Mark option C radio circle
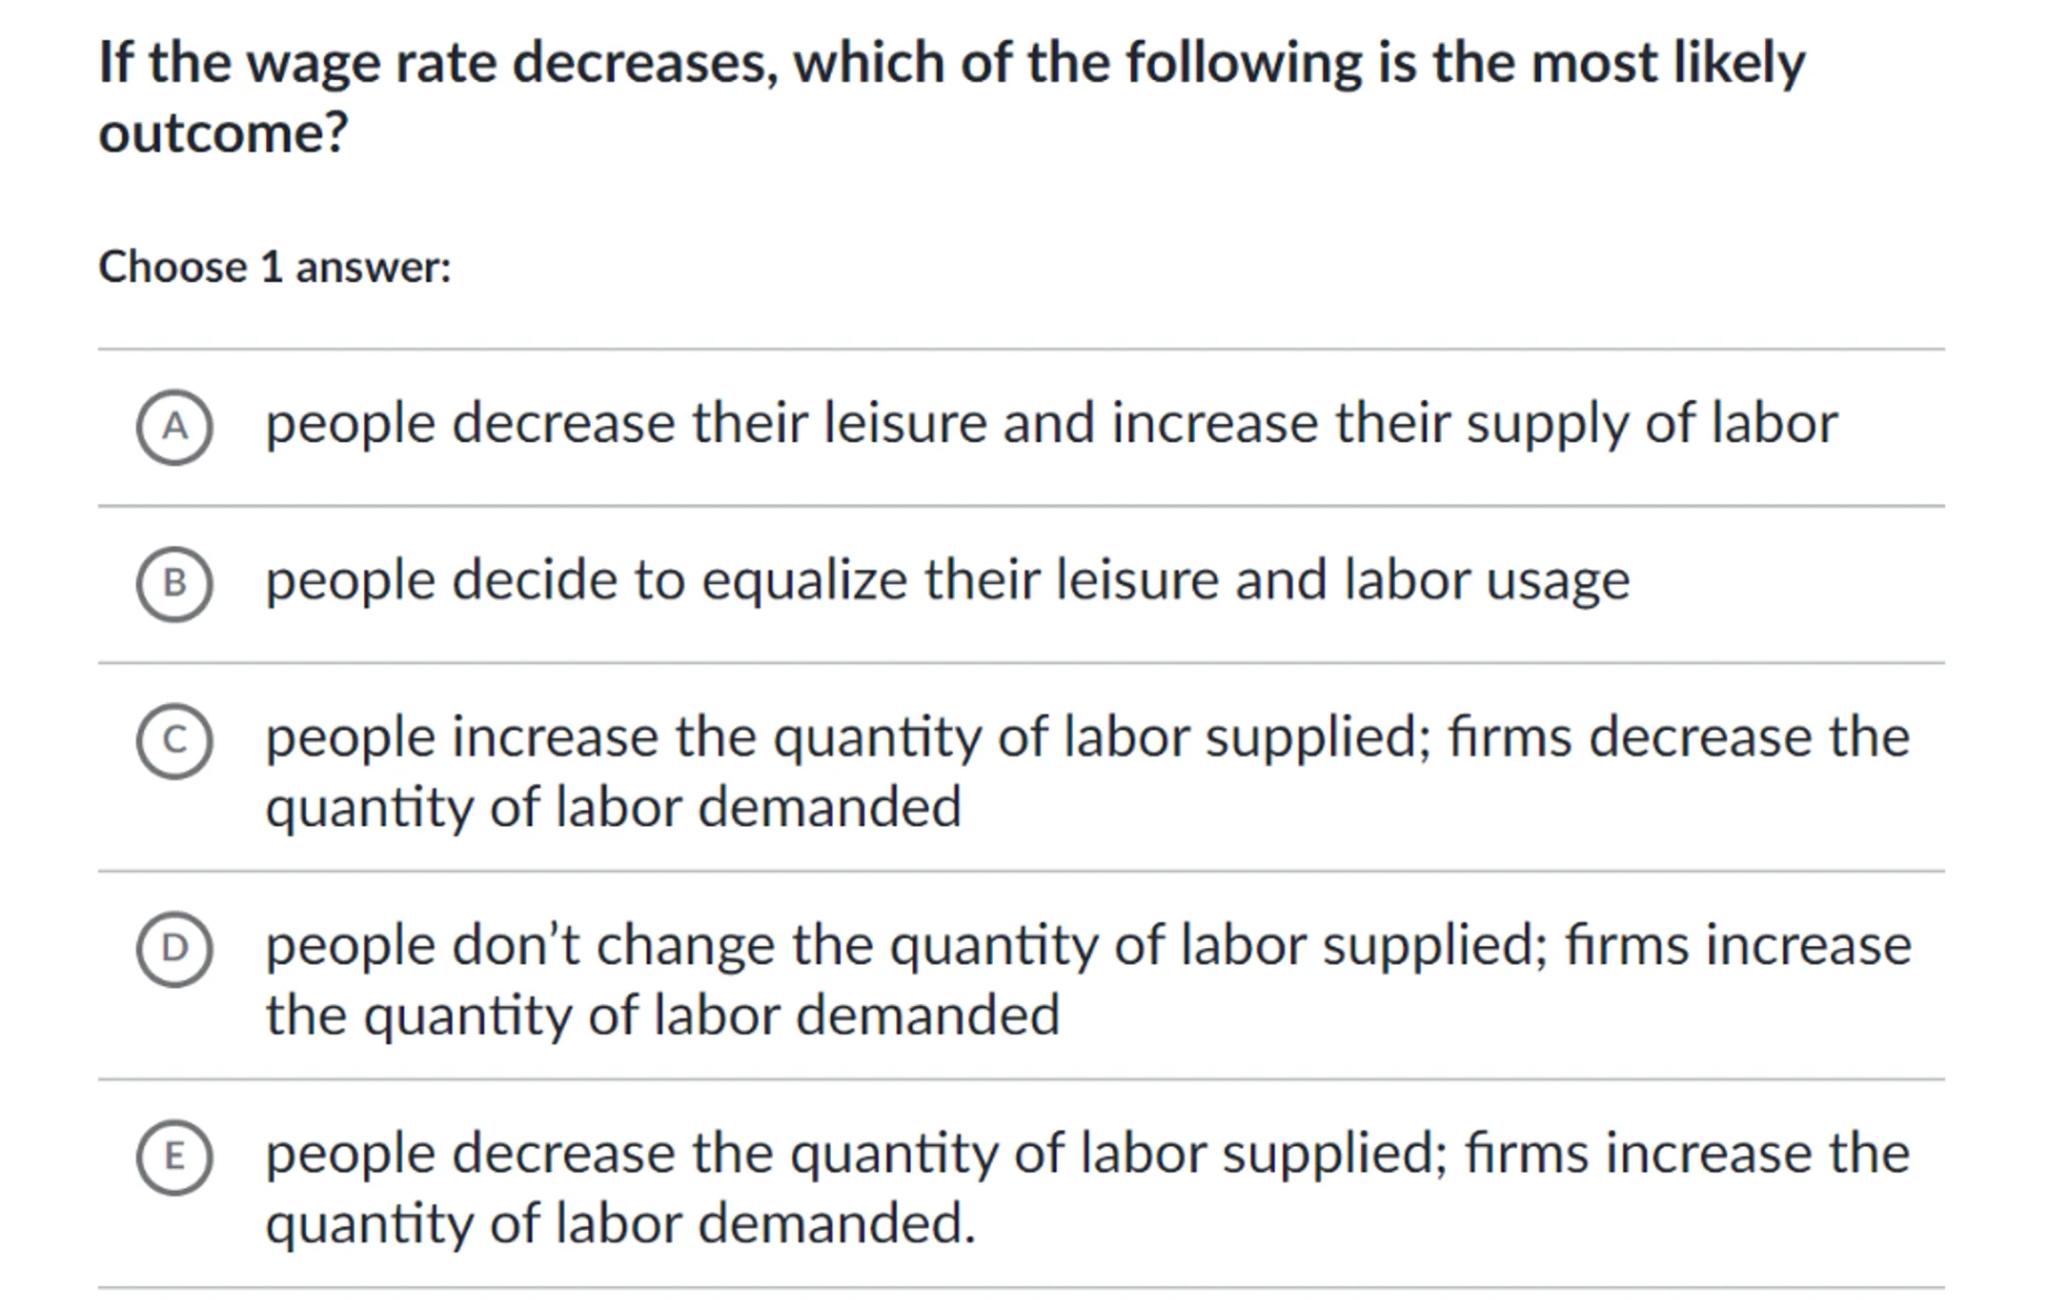The image size is (2048, 1308). click(x=174, y=741)
